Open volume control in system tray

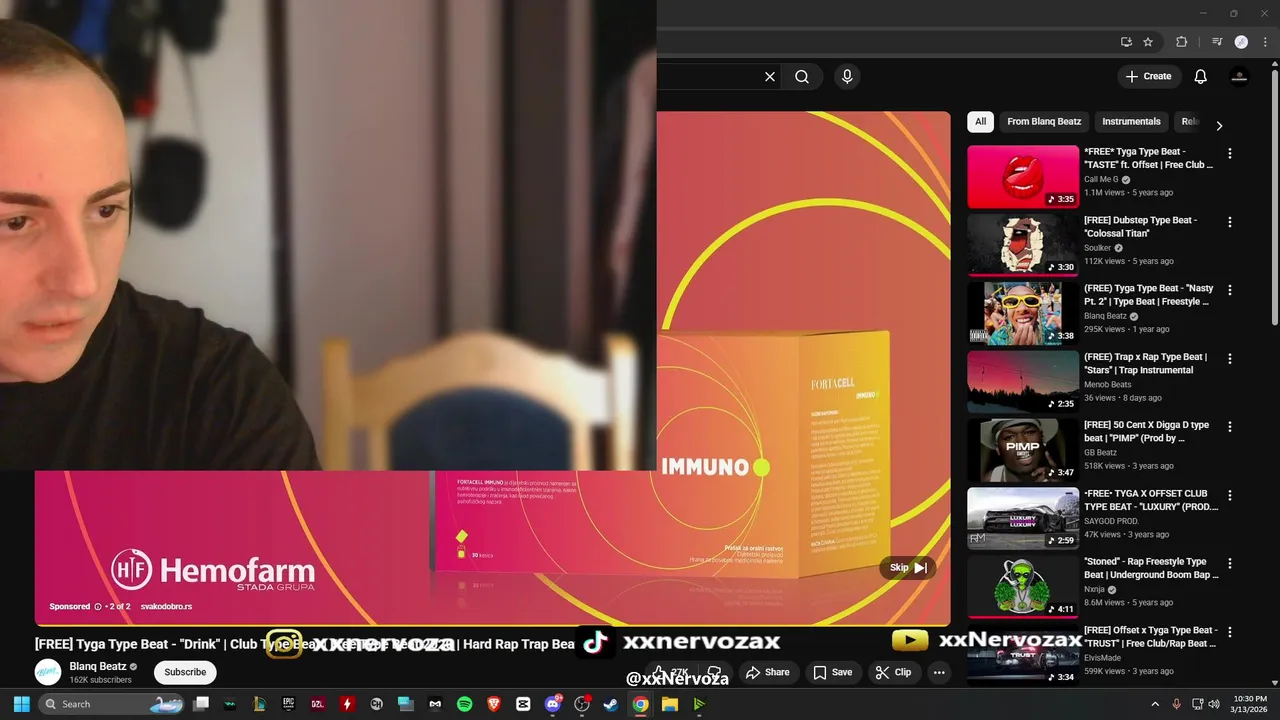coord(1215,704)
